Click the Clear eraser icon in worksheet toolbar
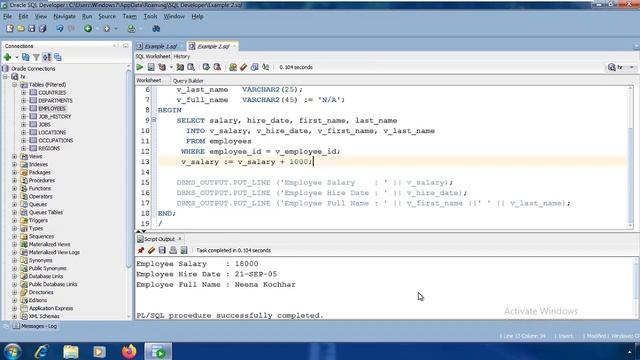640x360 pixels. 244,67
